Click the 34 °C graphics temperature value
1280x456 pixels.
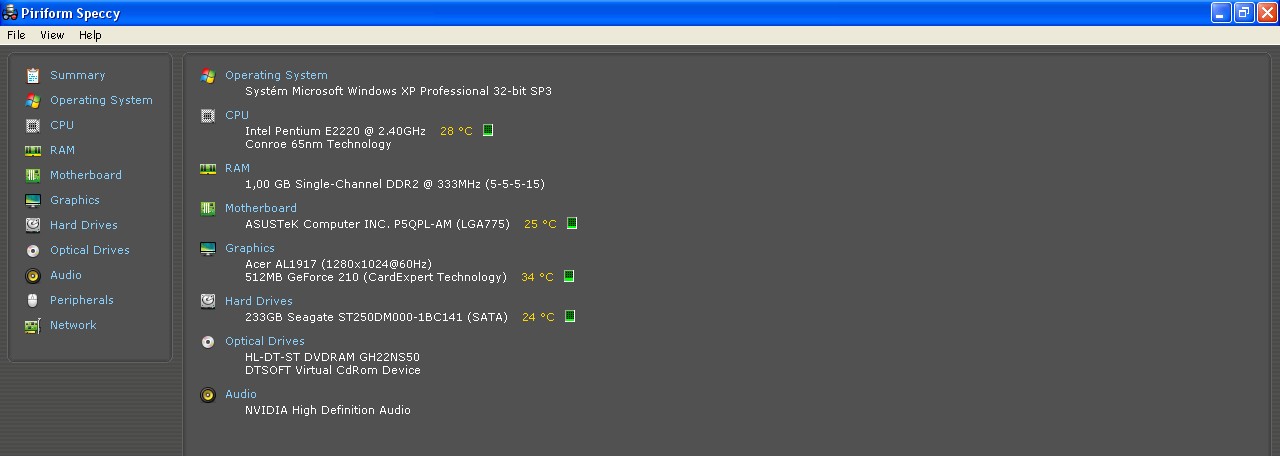pyautogui.click(x=537, y=277)
